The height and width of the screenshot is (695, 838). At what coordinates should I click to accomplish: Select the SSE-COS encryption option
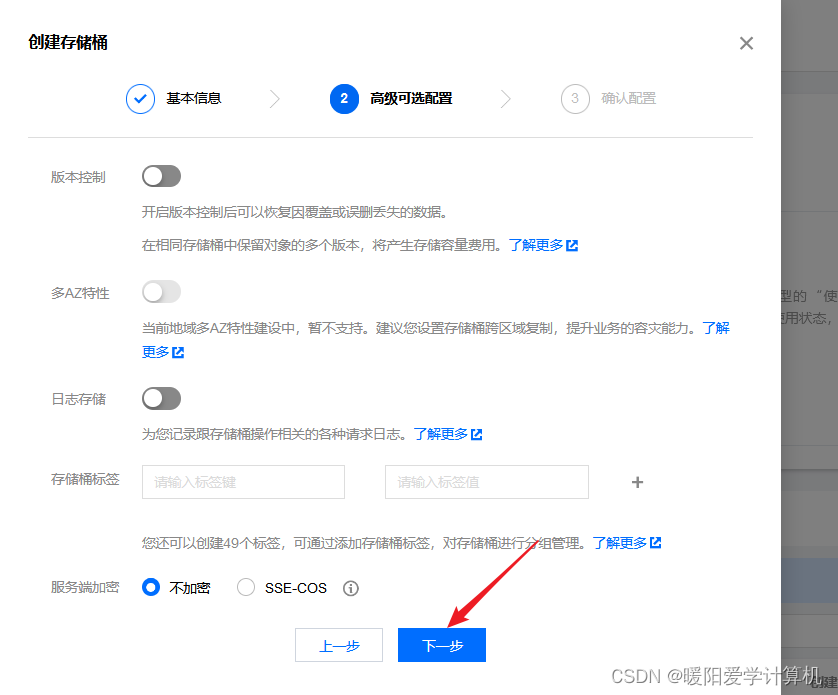click(x=246, y=588)
